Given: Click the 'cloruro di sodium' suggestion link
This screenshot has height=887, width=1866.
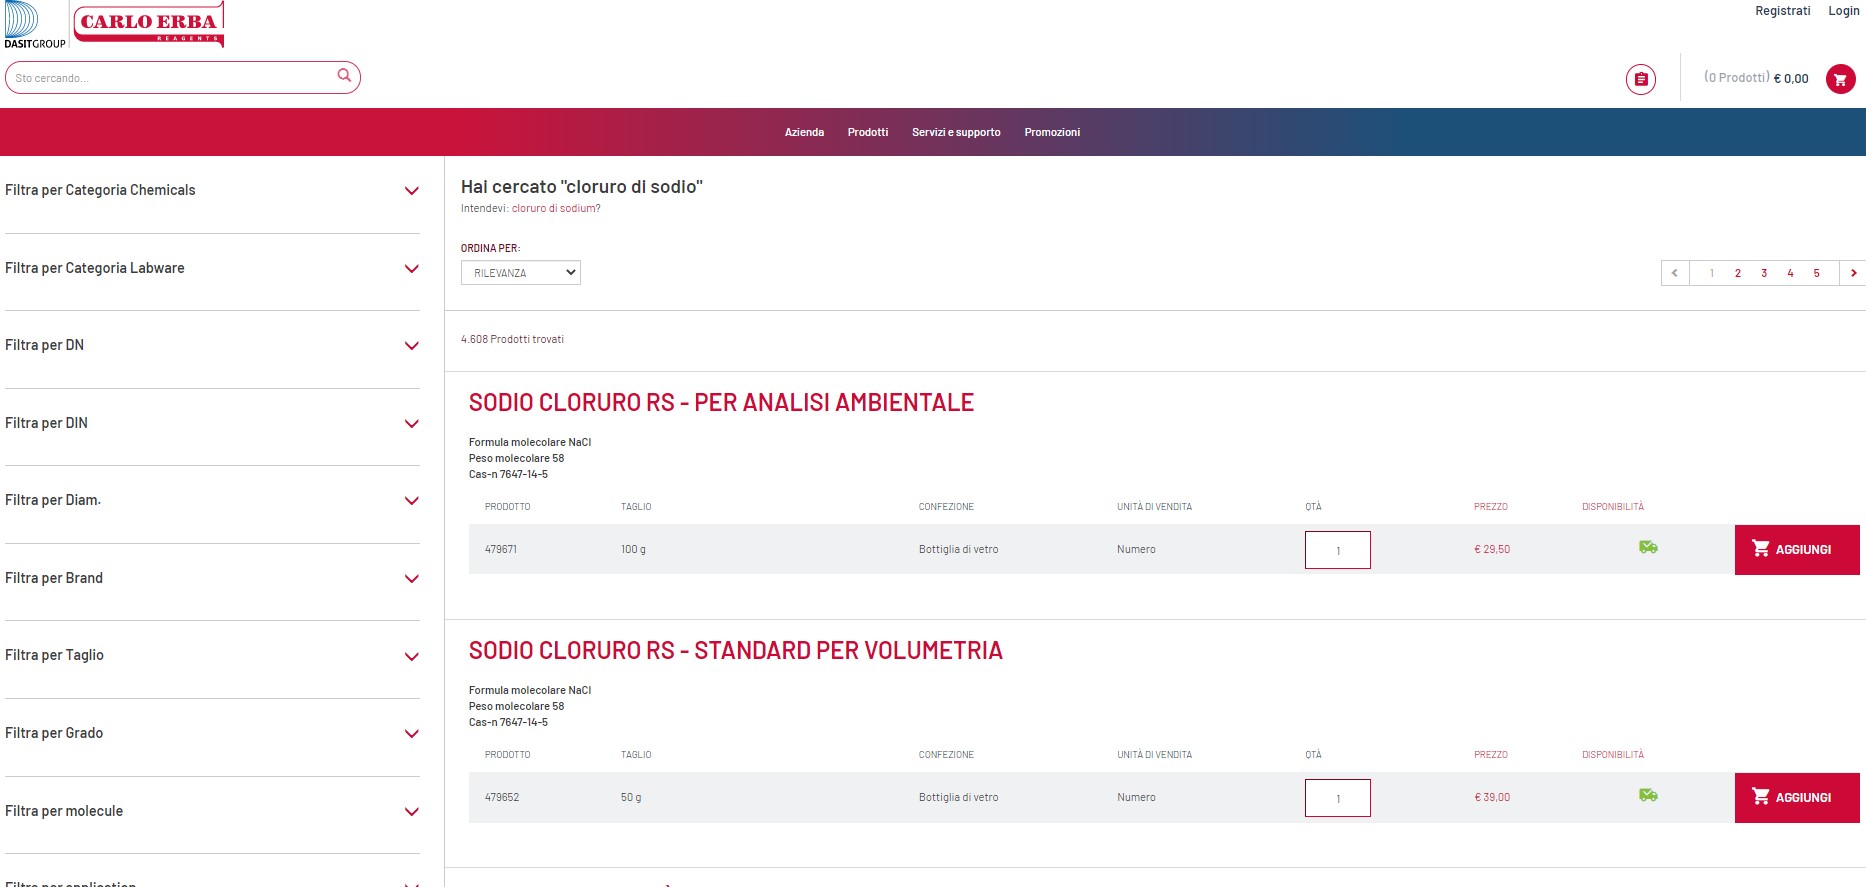Looking at the screenshot, I should pyautogui.click(x=555, y=209).
